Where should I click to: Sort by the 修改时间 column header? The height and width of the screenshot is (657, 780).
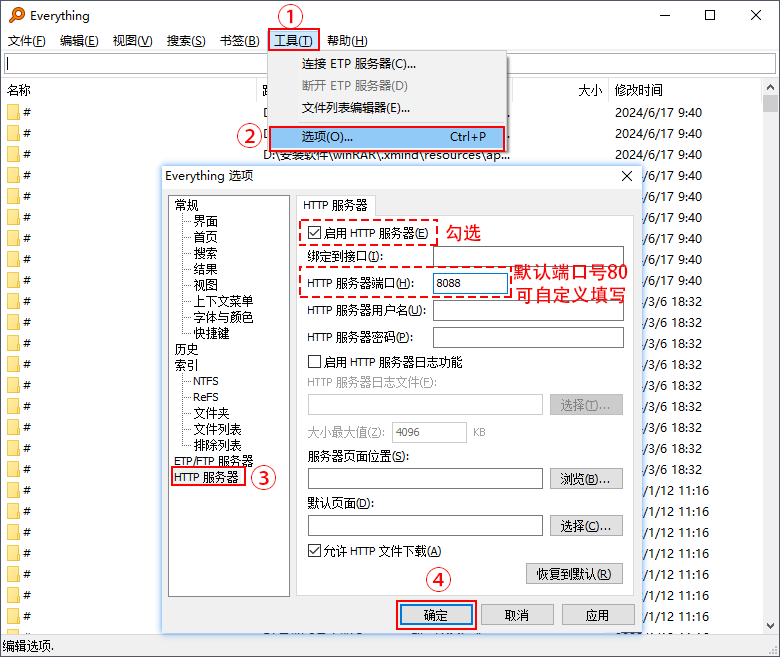[639, 90]
